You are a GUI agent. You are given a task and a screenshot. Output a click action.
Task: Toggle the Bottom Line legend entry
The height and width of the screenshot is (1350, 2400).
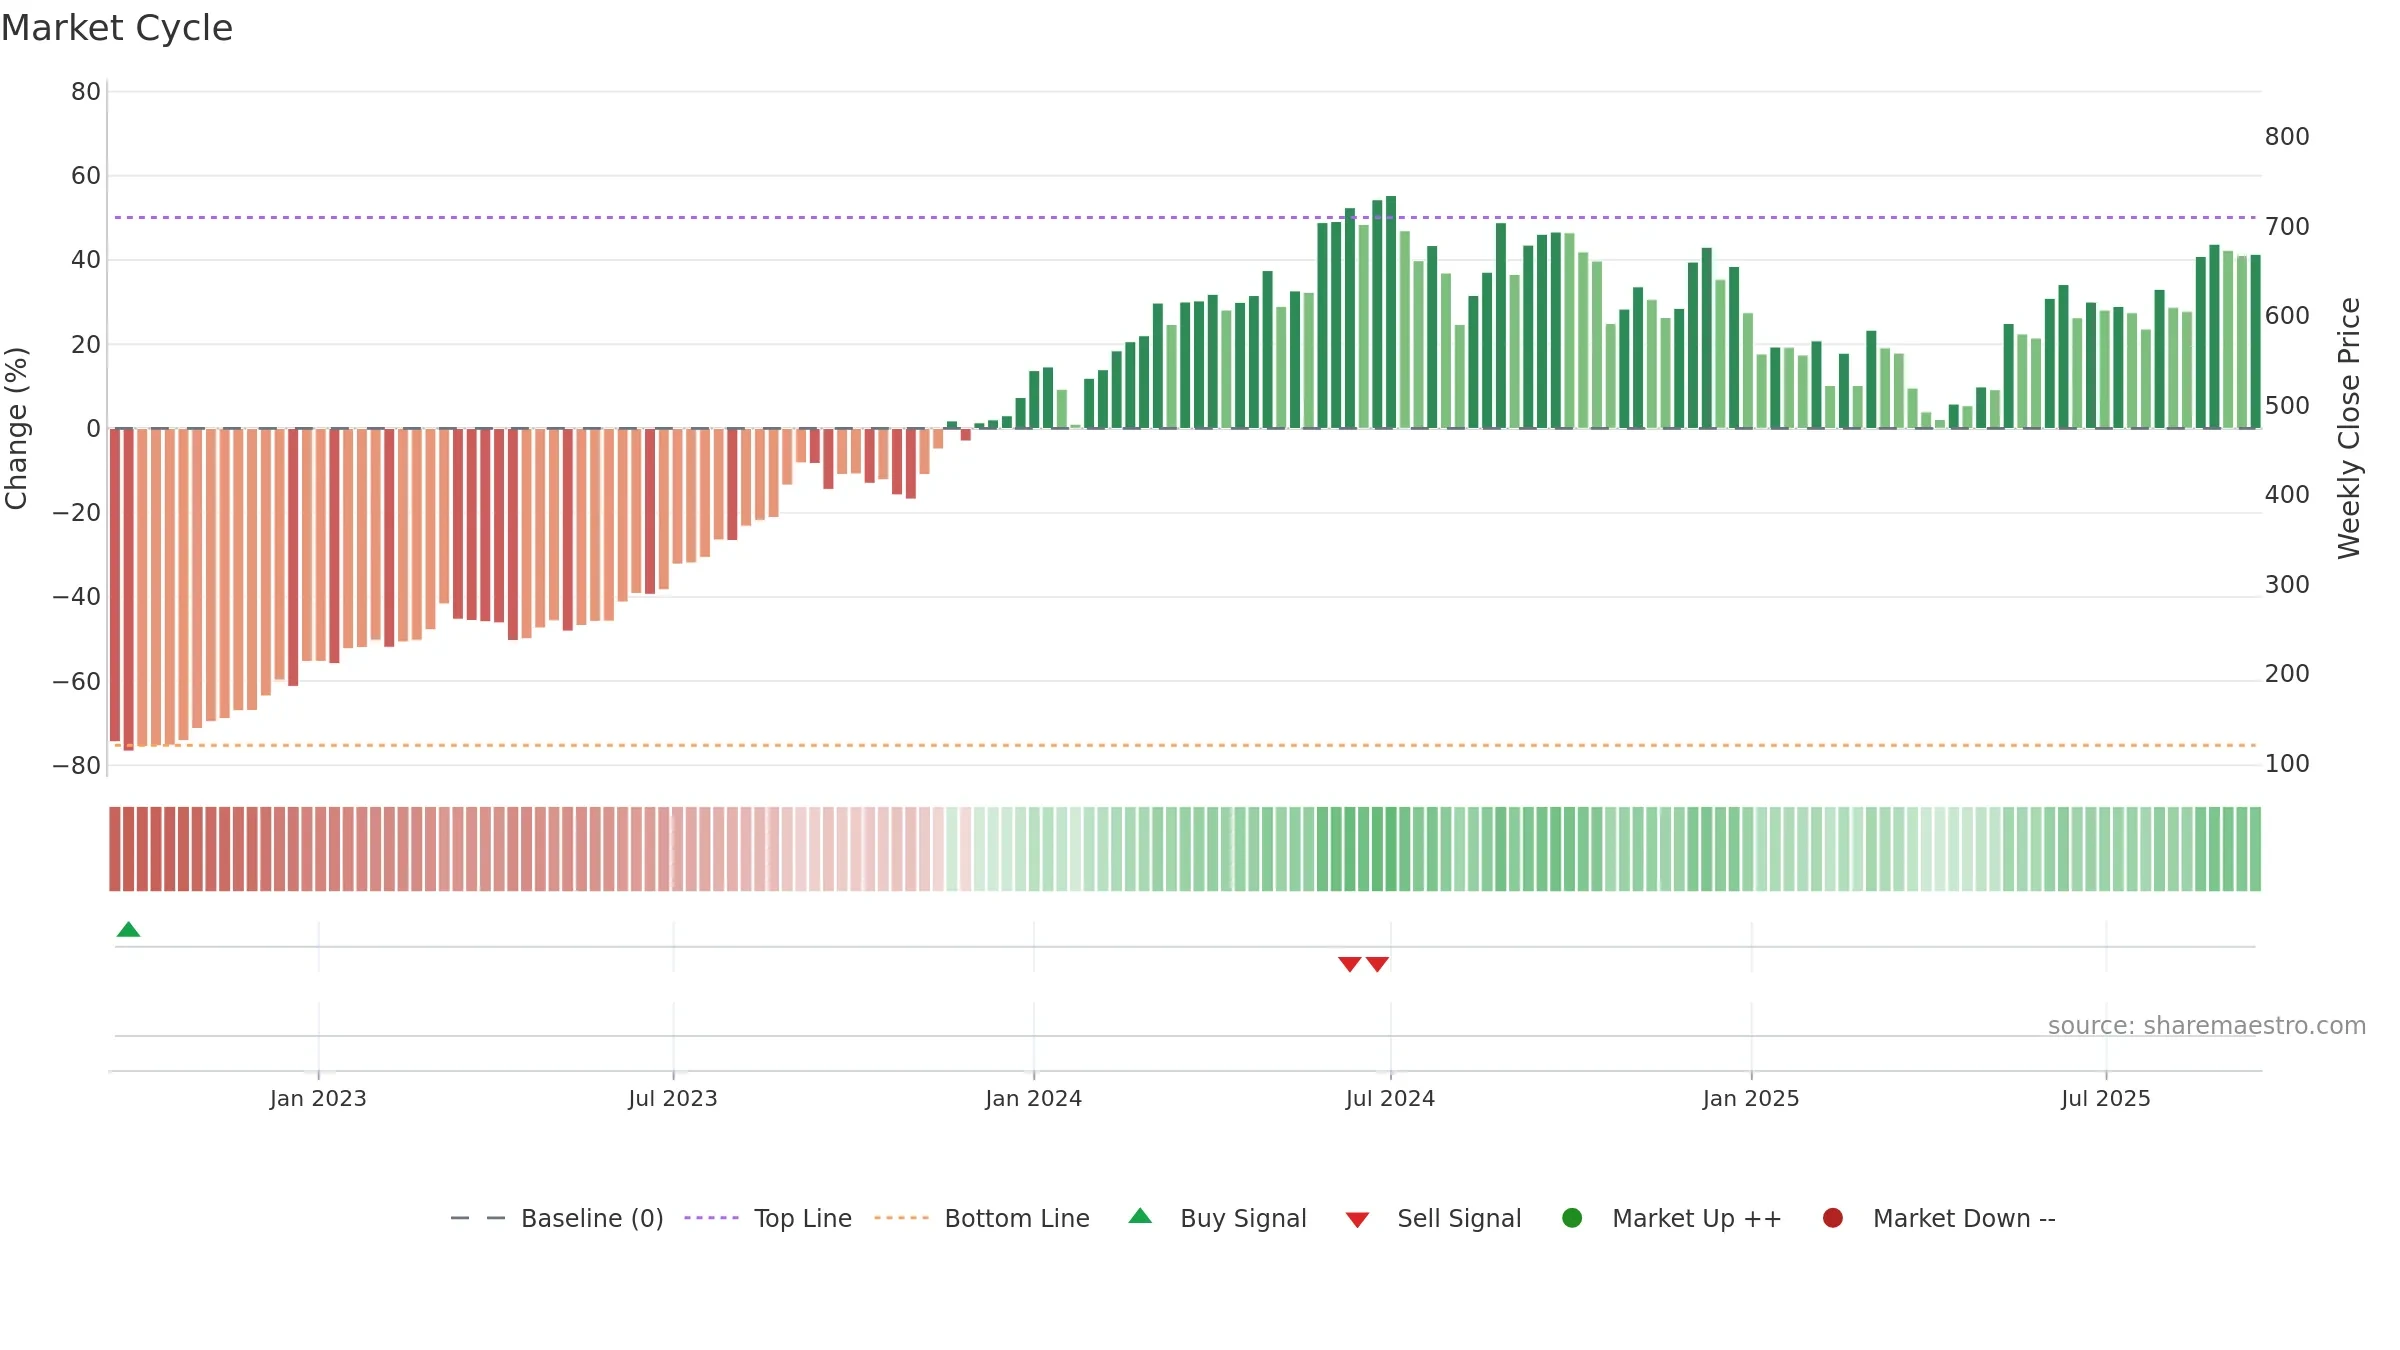pyautogui.click(x=982, y=1218)
